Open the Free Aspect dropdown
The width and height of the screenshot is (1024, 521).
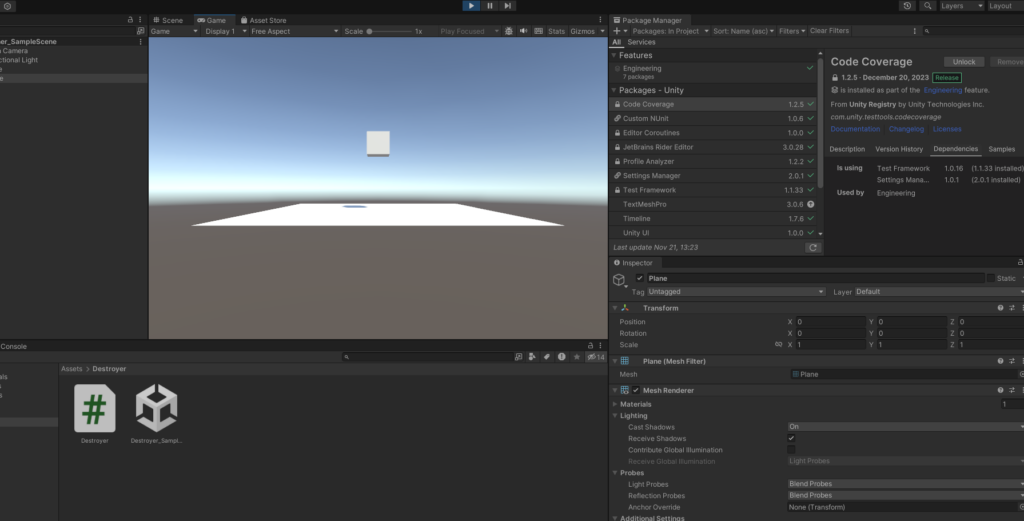295,31
